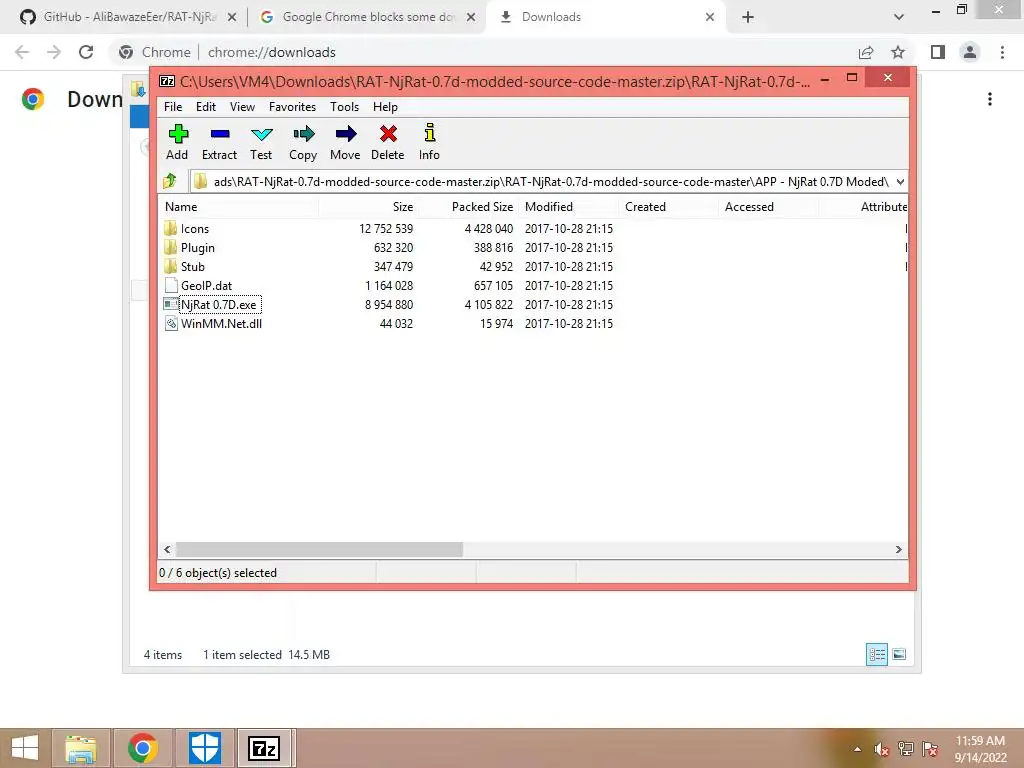Expand the 7-Zip address path dropdown

[x=900, y=182]
